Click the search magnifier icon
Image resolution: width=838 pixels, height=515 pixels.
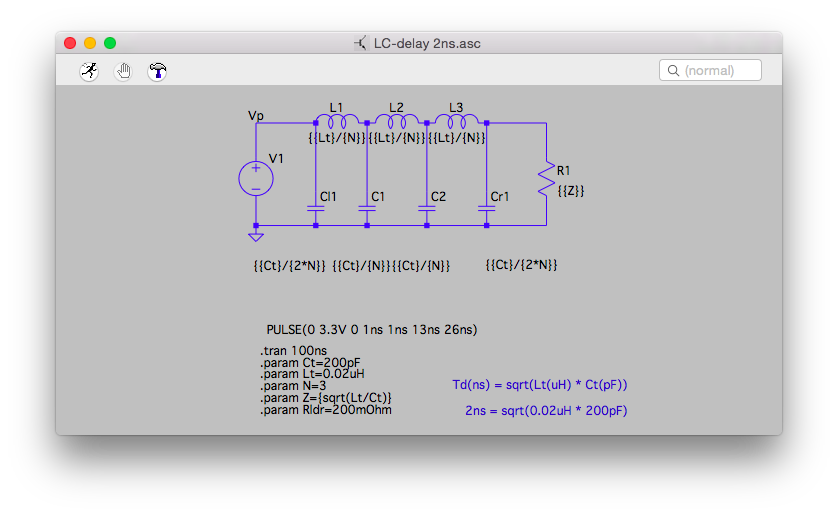(673, 71)
